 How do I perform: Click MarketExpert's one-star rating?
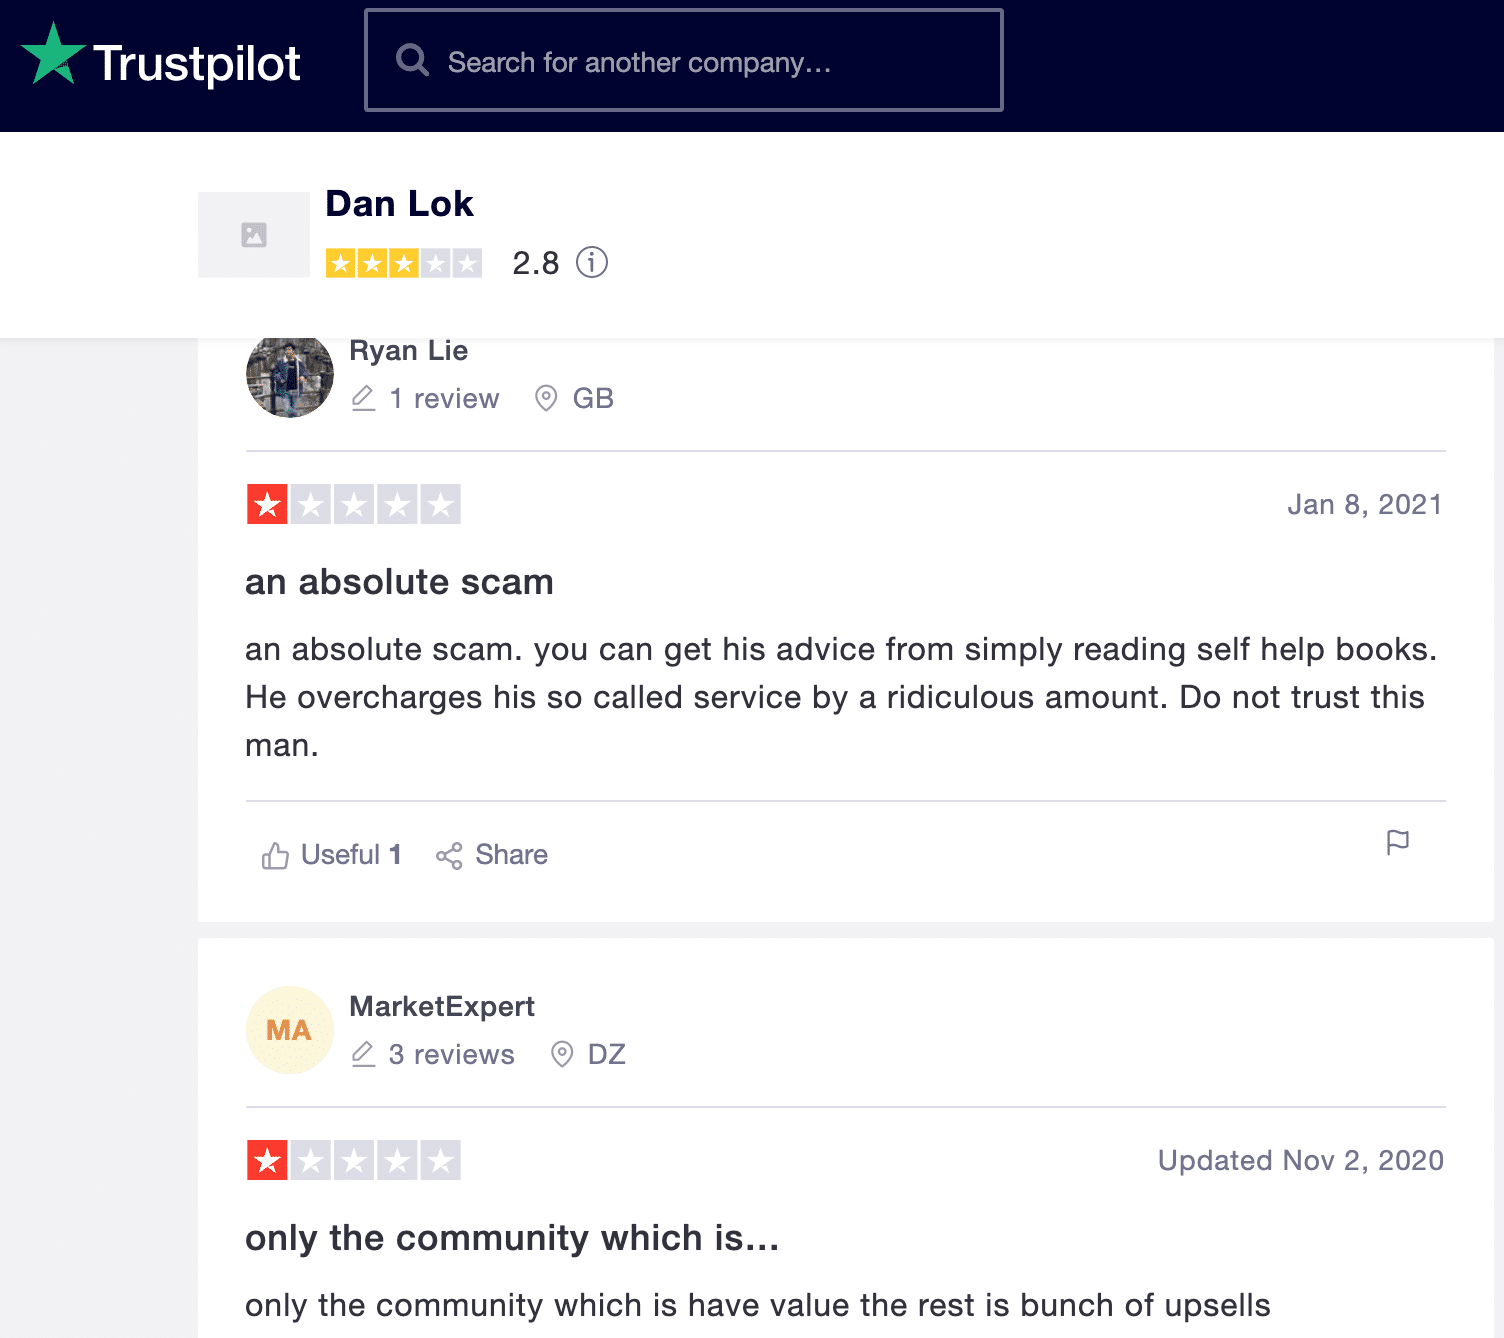click(354, 1160)
